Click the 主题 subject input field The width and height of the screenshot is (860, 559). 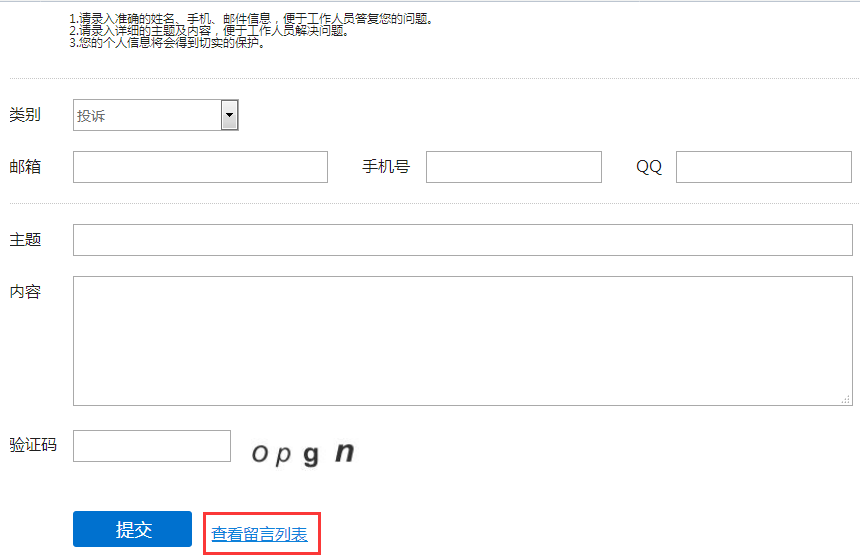pos(463,240)
